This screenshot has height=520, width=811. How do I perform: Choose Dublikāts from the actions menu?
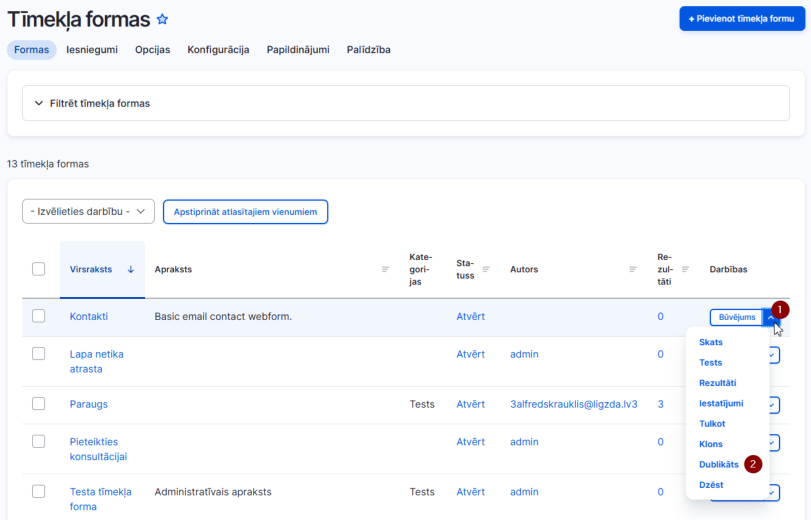(x=719, y=464)
